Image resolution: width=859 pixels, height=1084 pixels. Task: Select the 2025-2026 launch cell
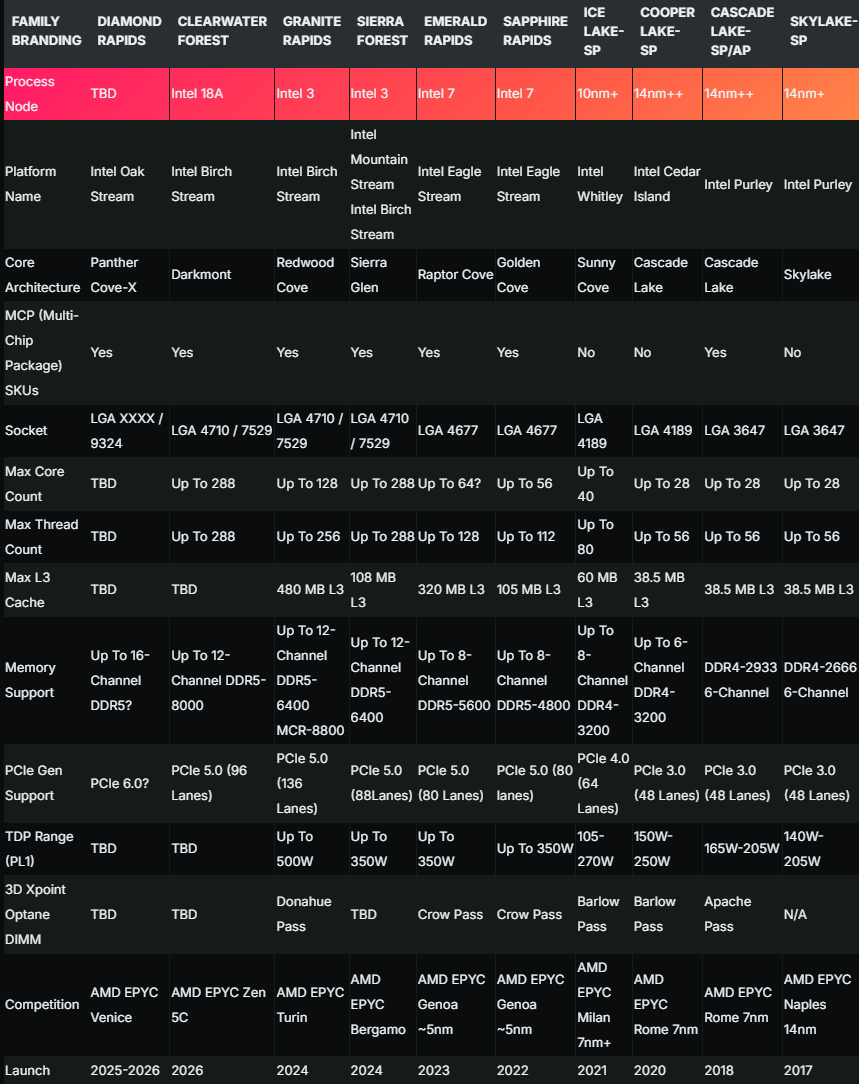(129, 1070)
